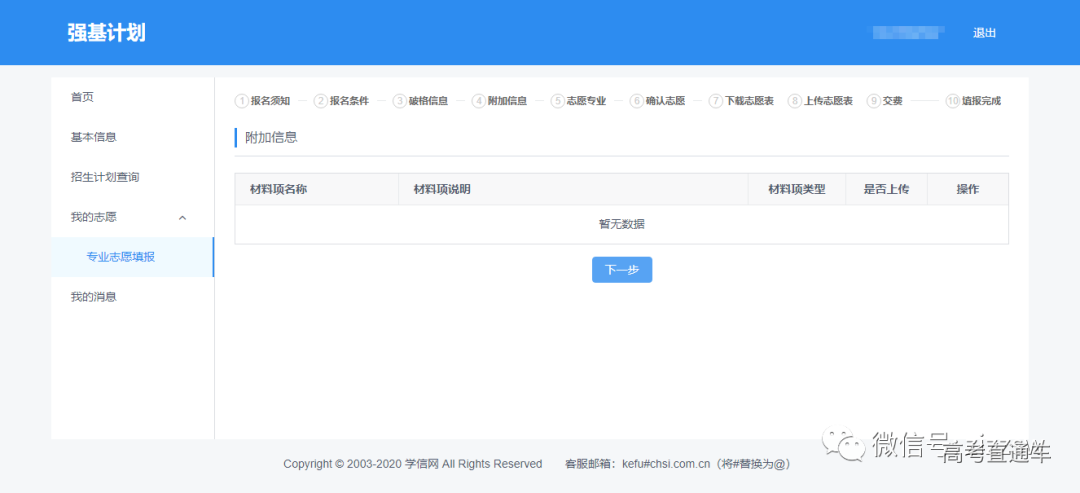The image size is (1080, 493).
Task: Click the 我的志愿 chevron arrow
Action: [x=183, y=218]
